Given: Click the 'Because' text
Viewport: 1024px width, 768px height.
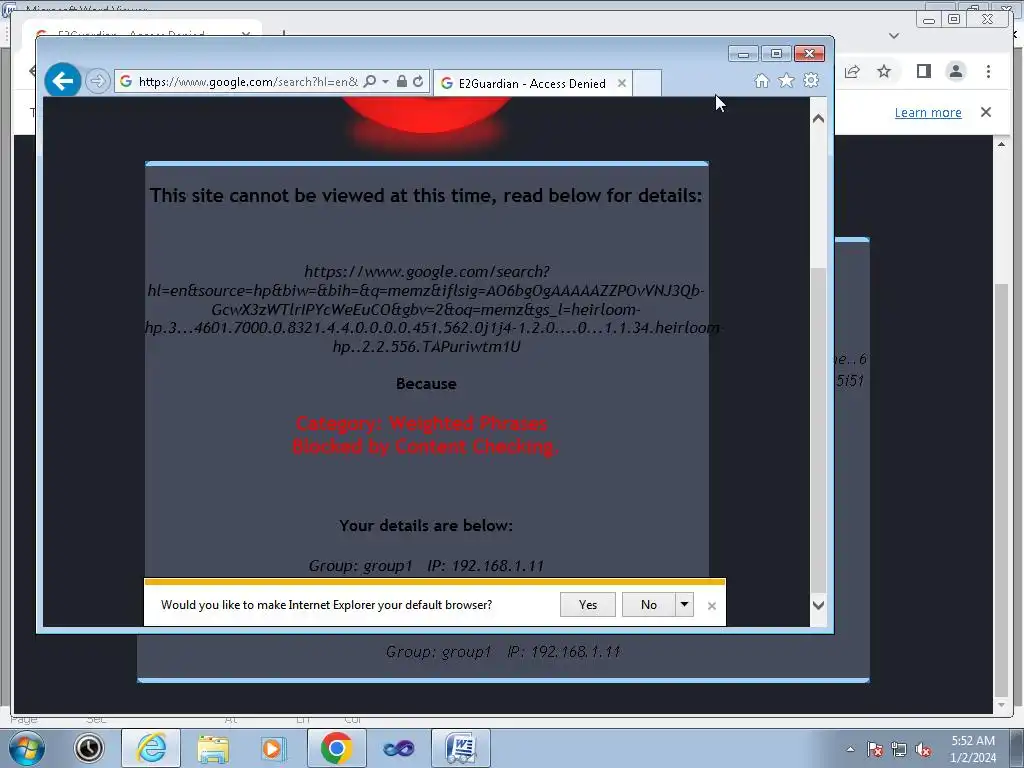Looking at the screenshot, I should click(426, 384).
